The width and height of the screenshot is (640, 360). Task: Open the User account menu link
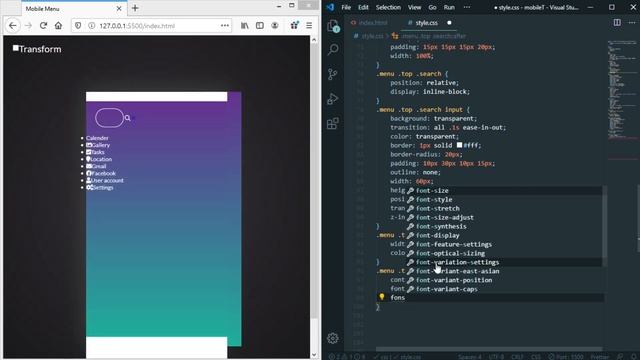pos(104,180)
